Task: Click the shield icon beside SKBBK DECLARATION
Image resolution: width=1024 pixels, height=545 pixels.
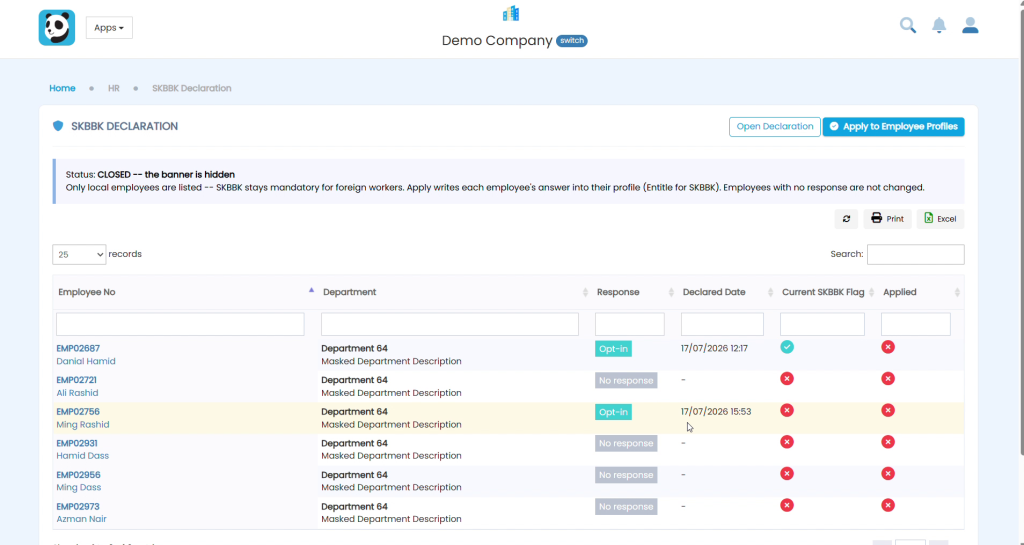Action: (58, 126)
